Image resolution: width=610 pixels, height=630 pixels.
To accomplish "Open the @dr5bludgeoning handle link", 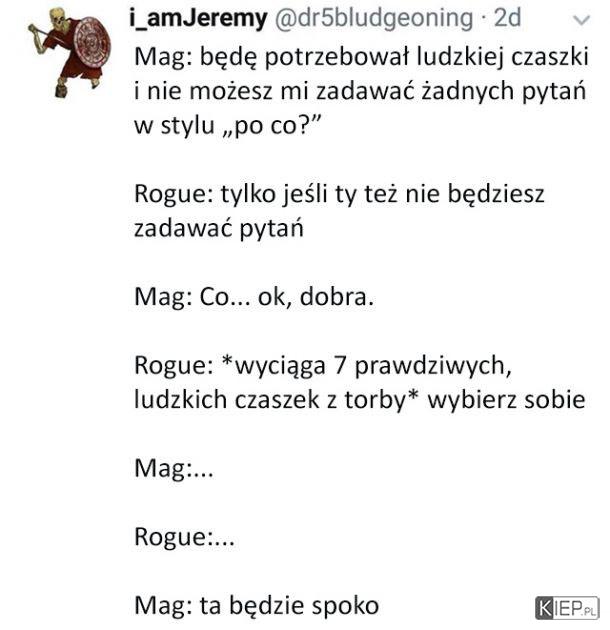I will pos(374,19).
